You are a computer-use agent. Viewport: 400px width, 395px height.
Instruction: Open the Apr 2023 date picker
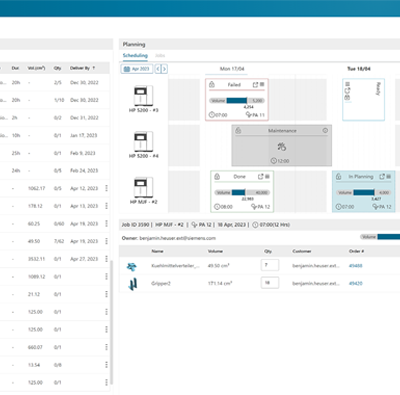(x=137, y=69)
